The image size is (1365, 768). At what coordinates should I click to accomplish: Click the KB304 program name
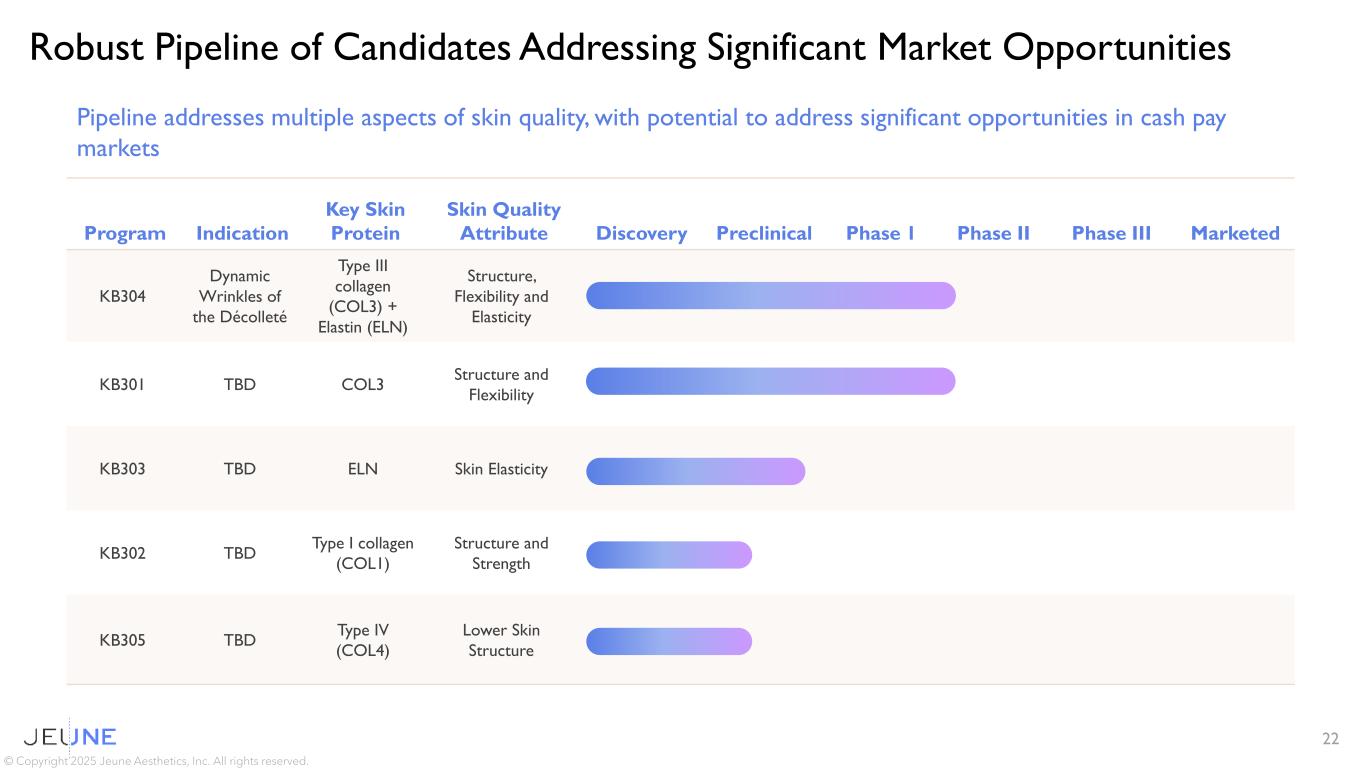123,296
